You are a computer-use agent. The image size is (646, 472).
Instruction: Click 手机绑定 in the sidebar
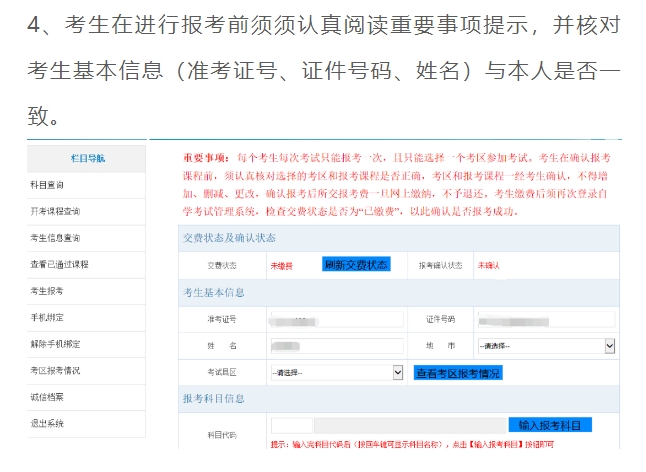(48, 317)
